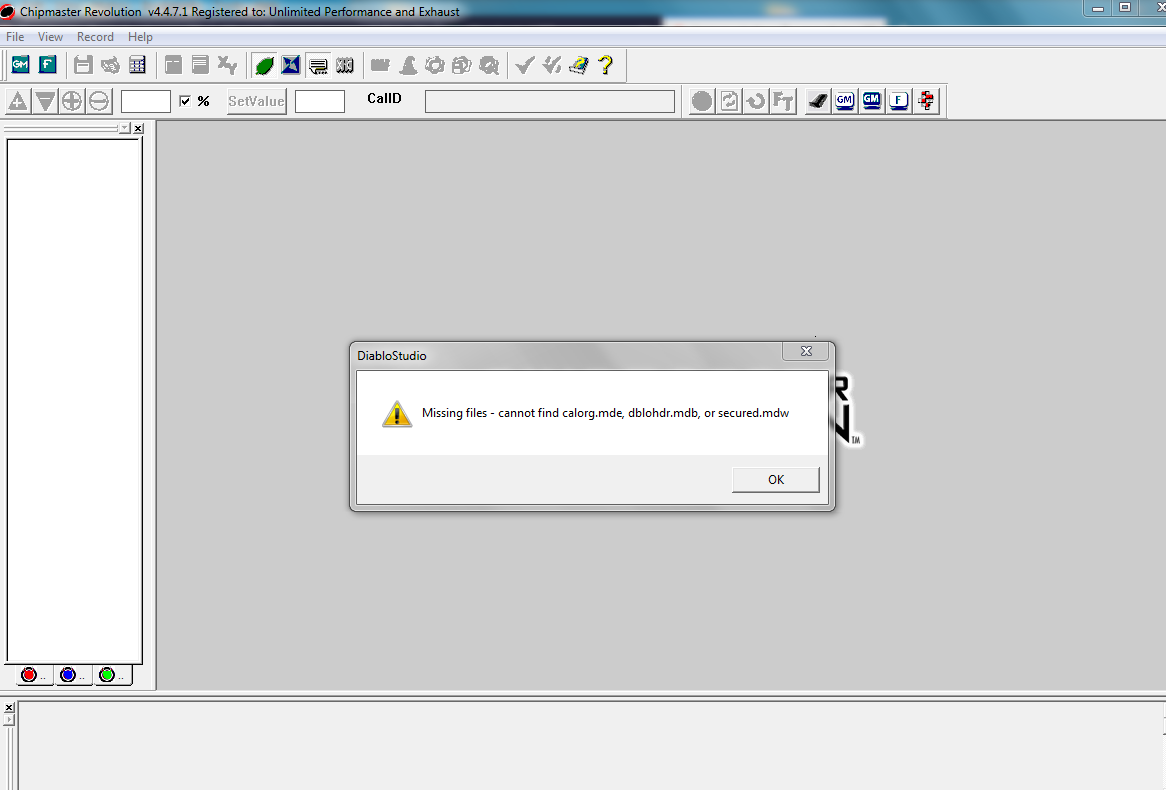This screenshot has width=1166, height=790.
Task: Click the circular undo arrow icon
Action: [756, 100]
